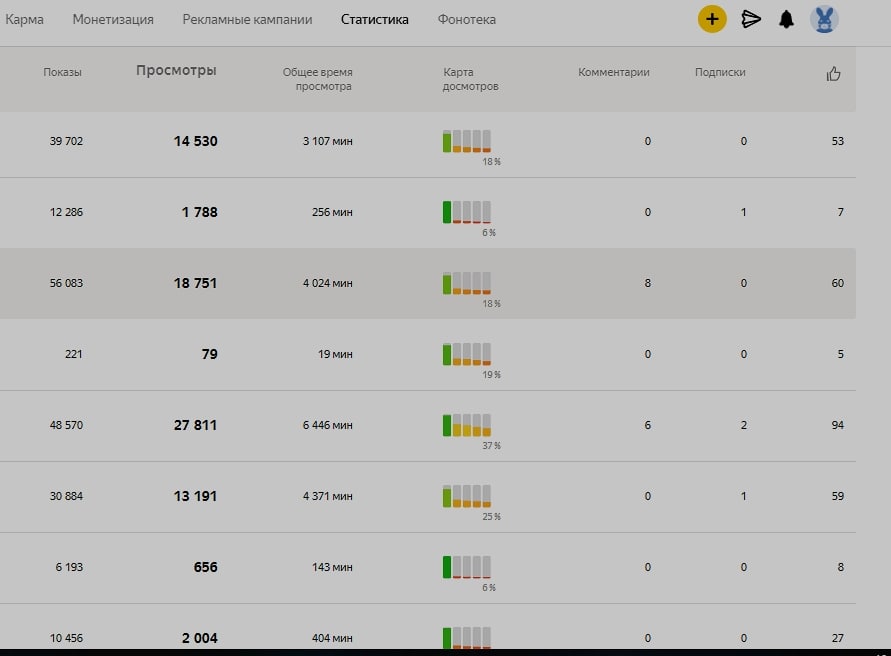The height and width of the screenshot is (656, 891).
Task: Click subscriptions value 2 in 27 811 row
Action: 743,425
